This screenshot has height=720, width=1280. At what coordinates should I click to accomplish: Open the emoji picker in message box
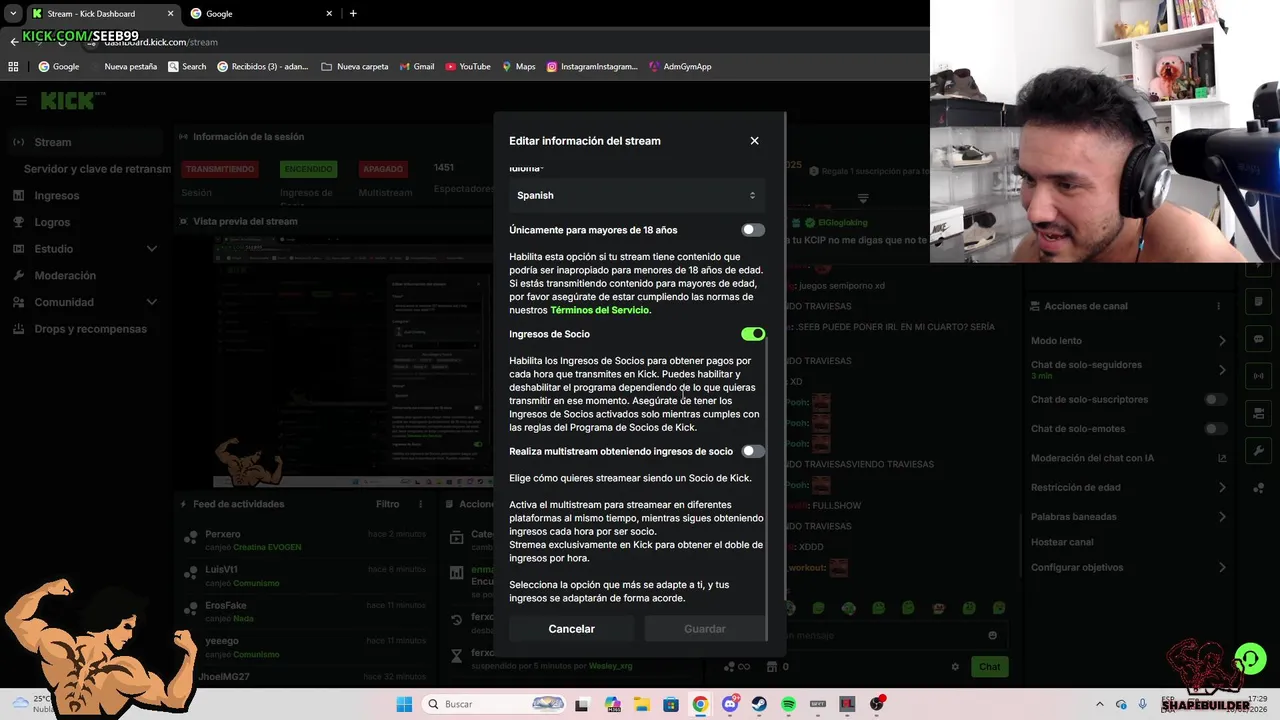[x=992, y=635]
